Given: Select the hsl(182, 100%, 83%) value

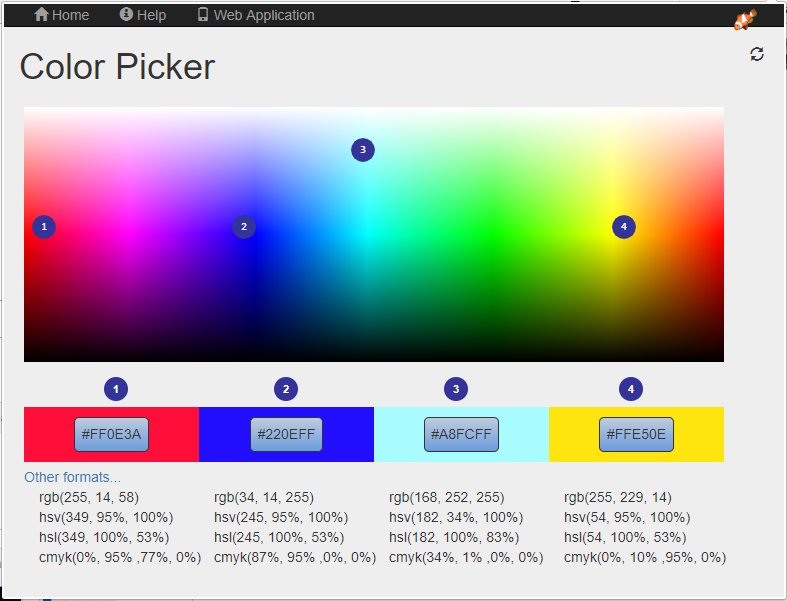Looking at the screenshot, I should [454, 537].
